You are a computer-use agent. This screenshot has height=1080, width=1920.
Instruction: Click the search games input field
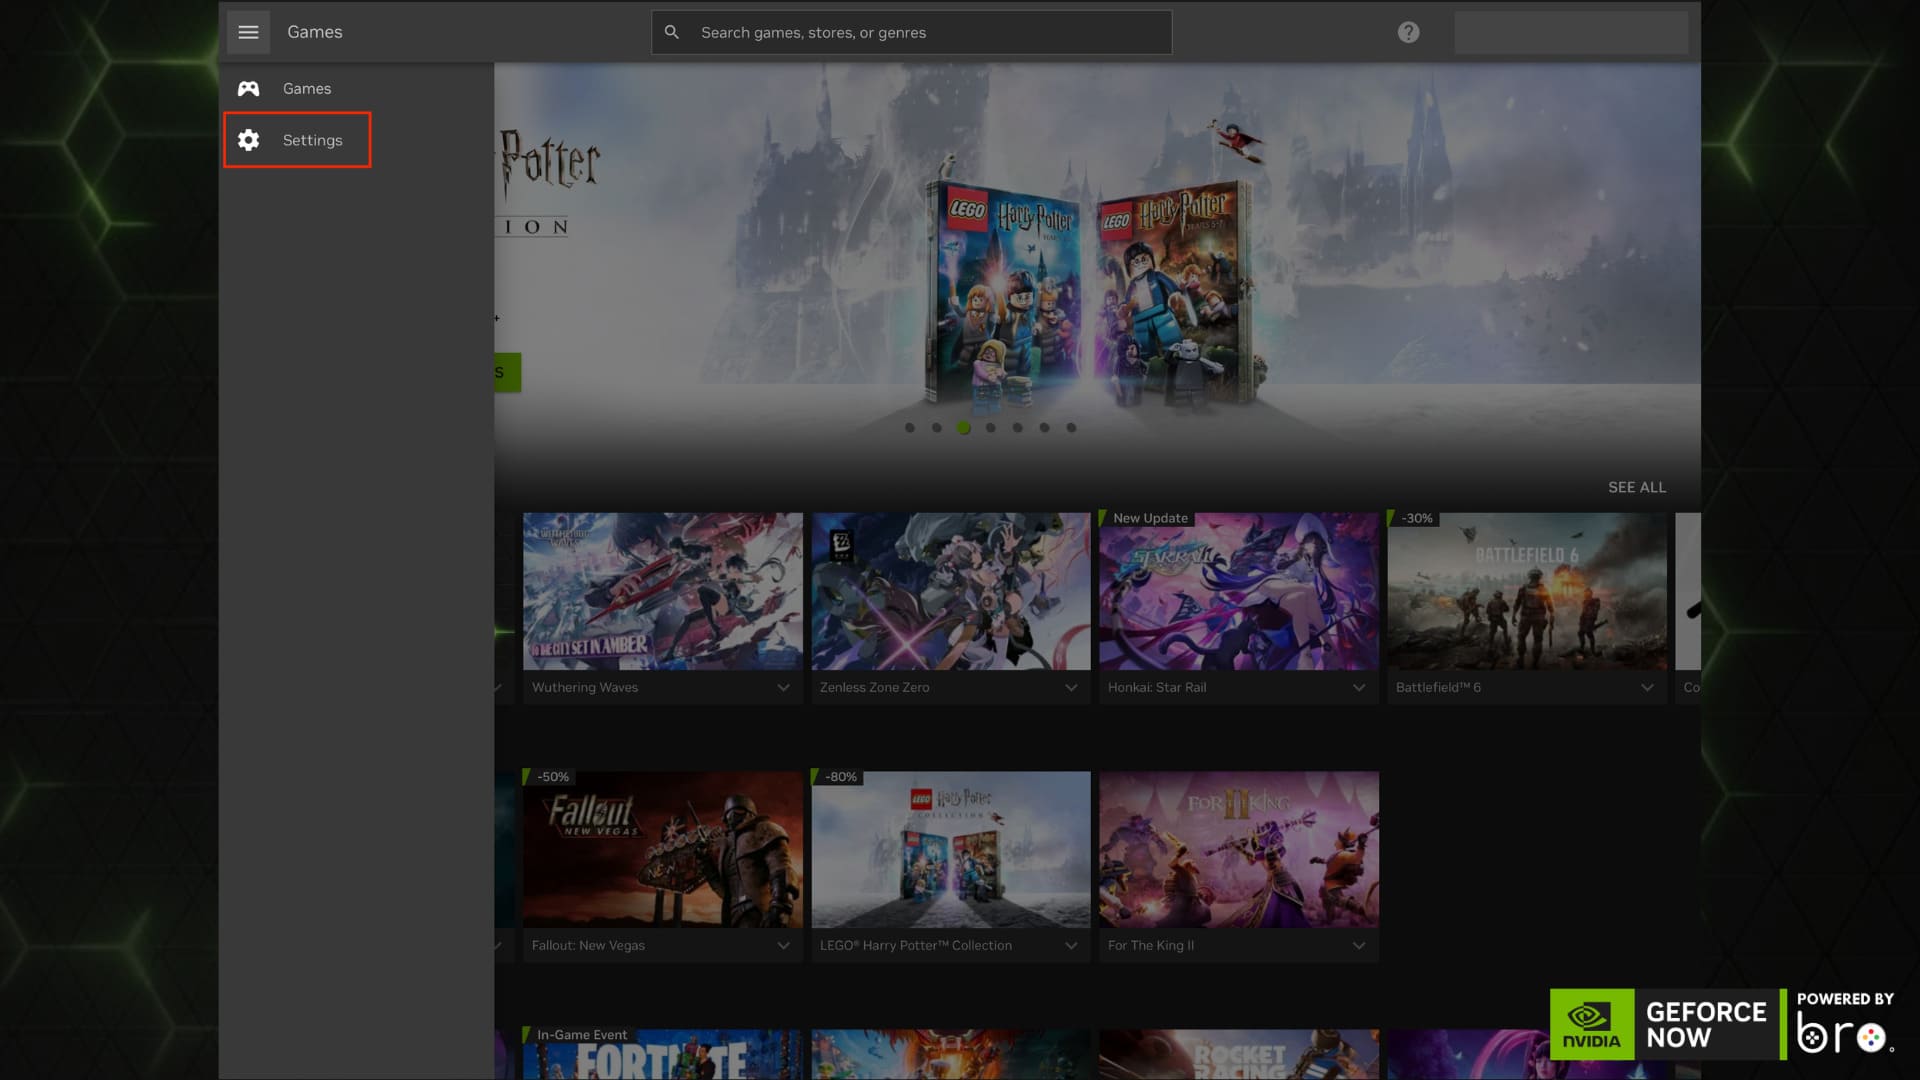[912, 32]
